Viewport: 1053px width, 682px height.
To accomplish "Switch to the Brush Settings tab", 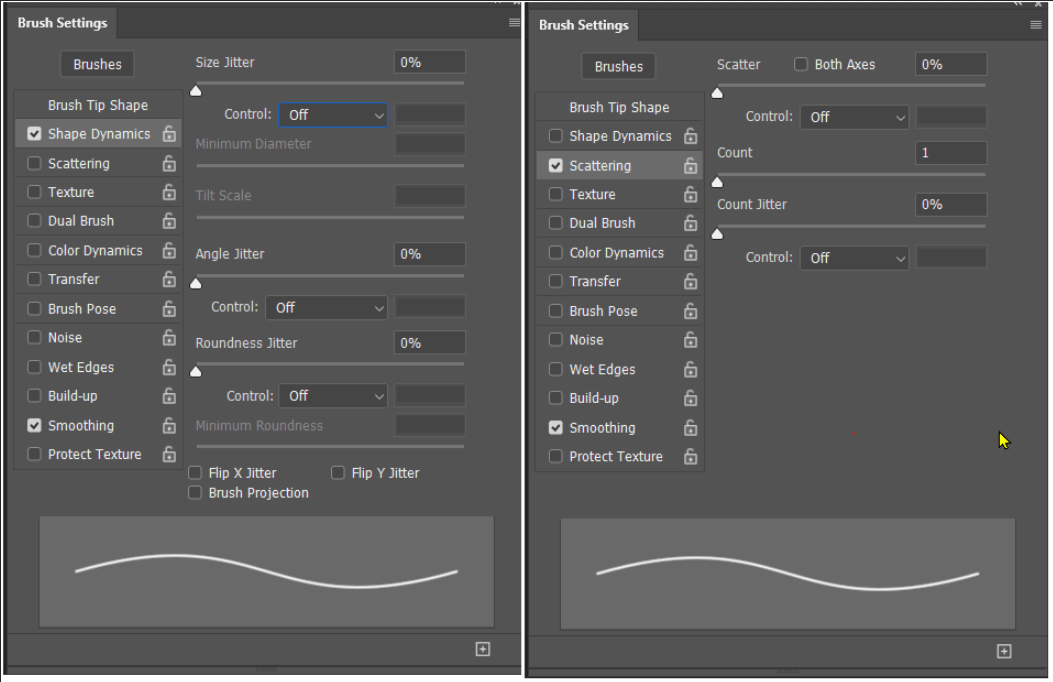I will [62, 22].
